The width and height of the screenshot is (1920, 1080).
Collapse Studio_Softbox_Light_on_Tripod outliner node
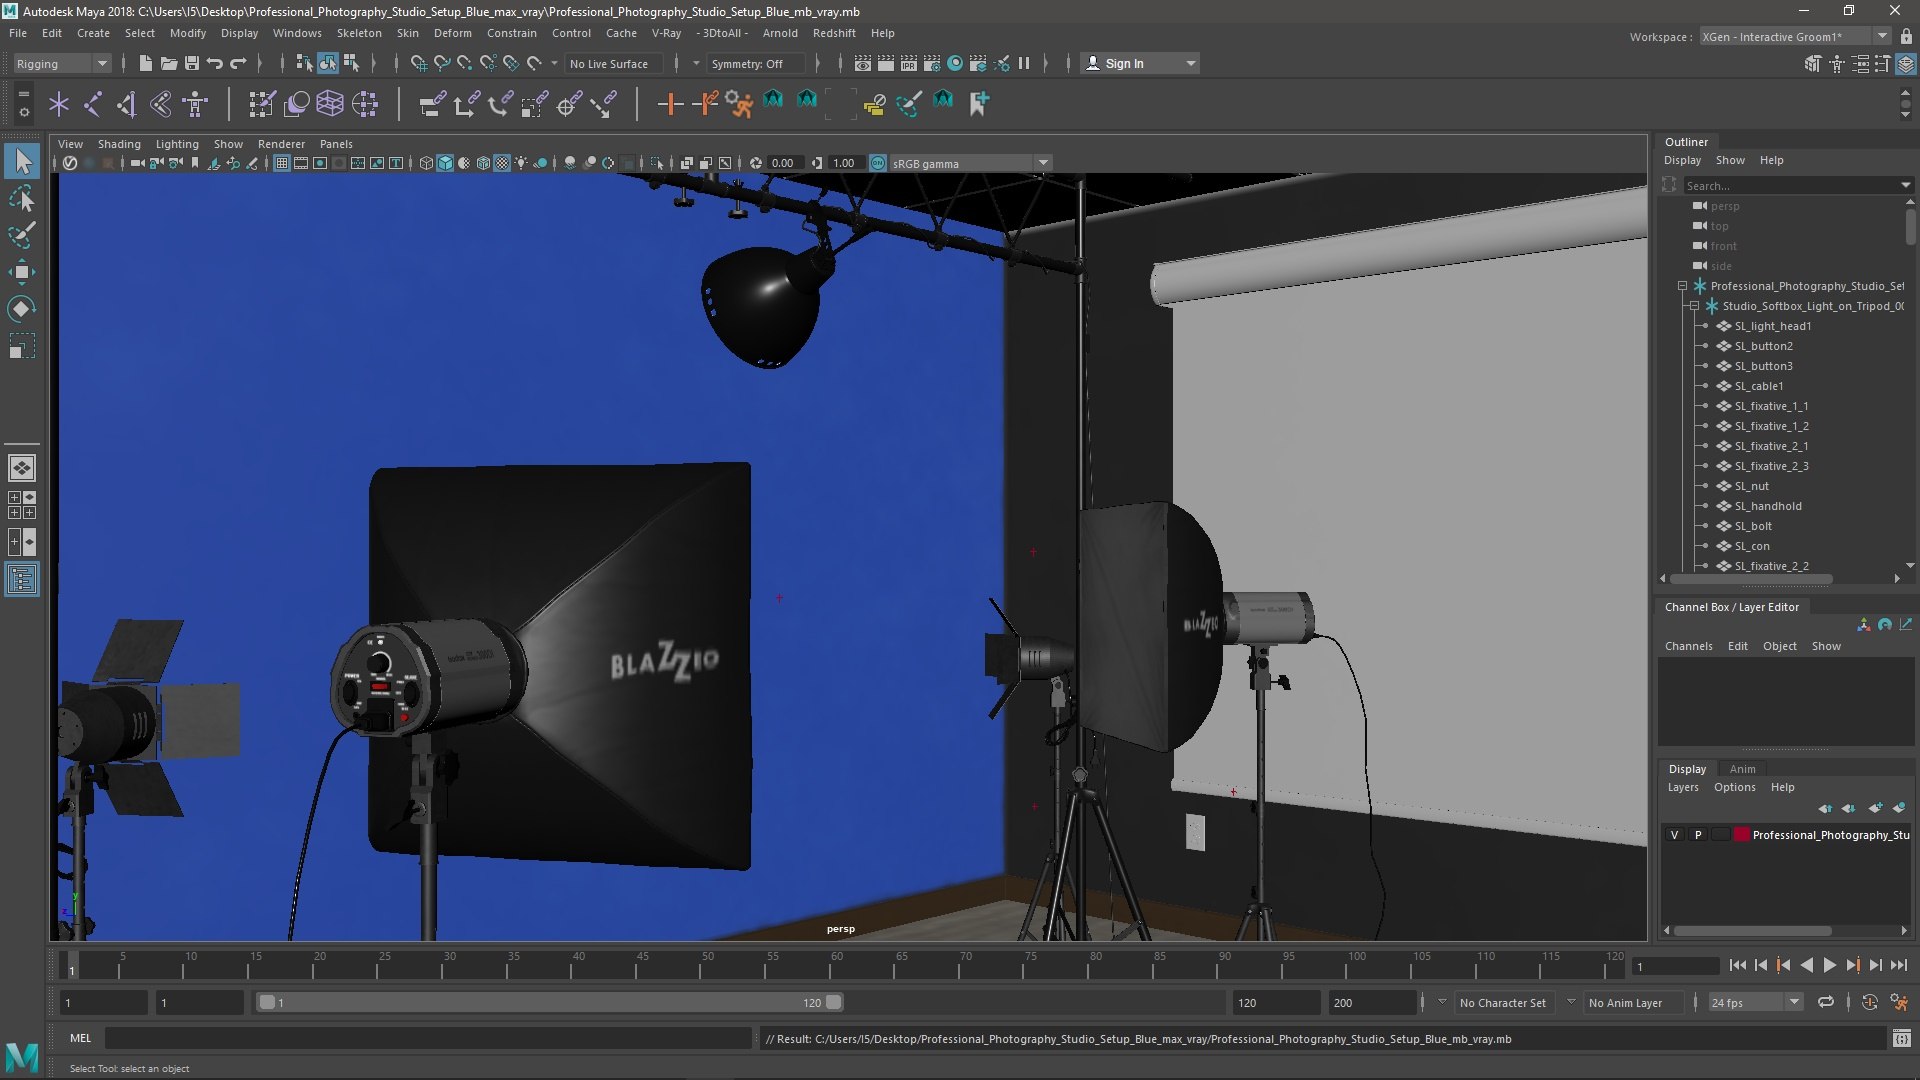1694,306
